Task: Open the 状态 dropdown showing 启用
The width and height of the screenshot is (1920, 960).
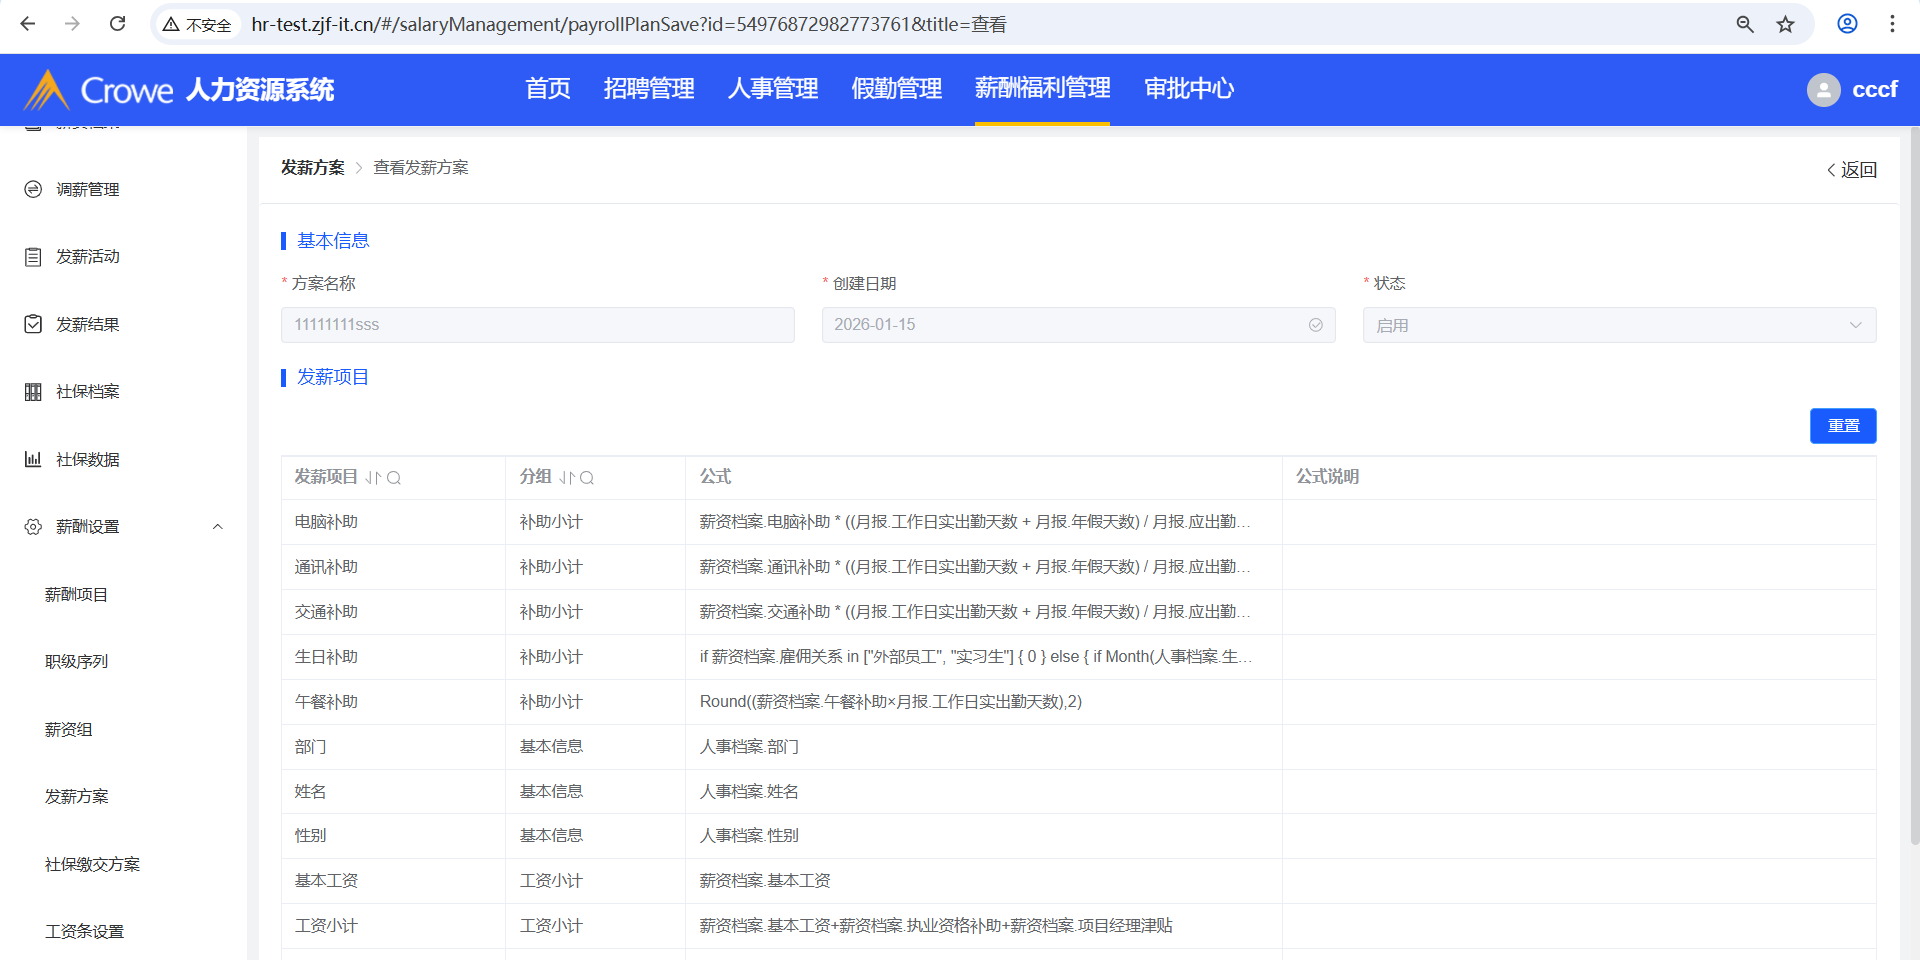Action: point(1618,325)
